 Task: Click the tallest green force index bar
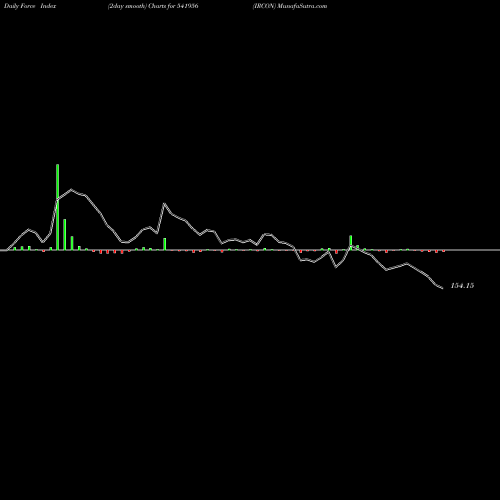point(58,207)
